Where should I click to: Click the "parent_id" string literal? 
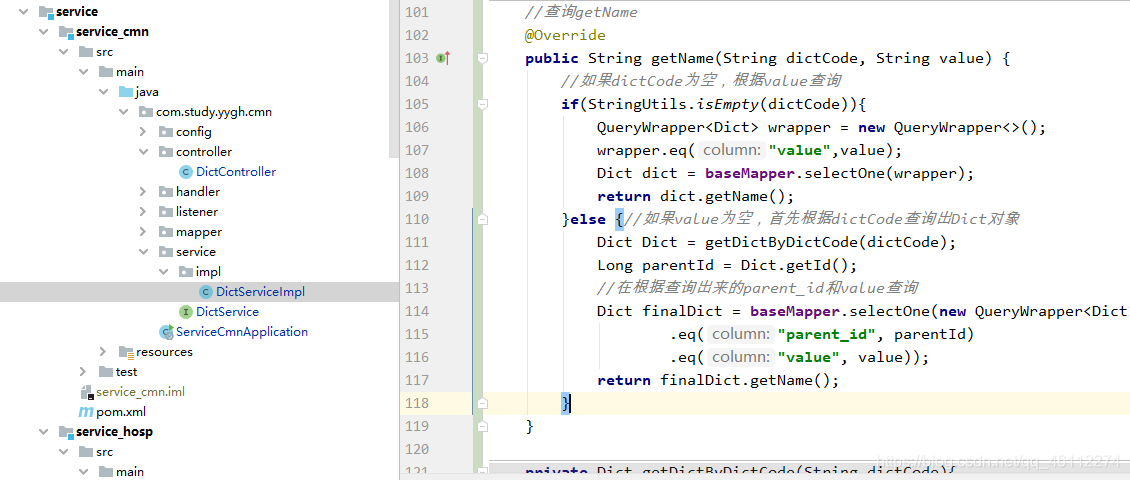[826, 334]
